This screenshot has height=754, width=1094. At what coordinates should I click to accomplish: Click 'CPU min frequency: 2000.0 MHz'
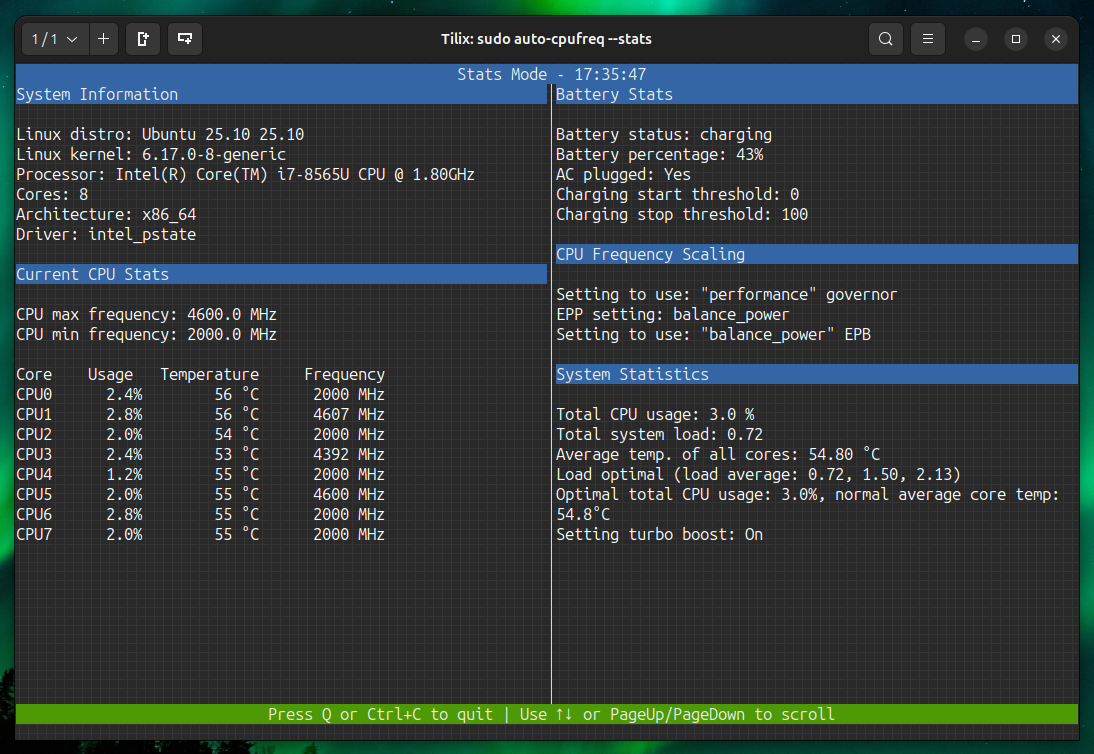coord(147,335)
